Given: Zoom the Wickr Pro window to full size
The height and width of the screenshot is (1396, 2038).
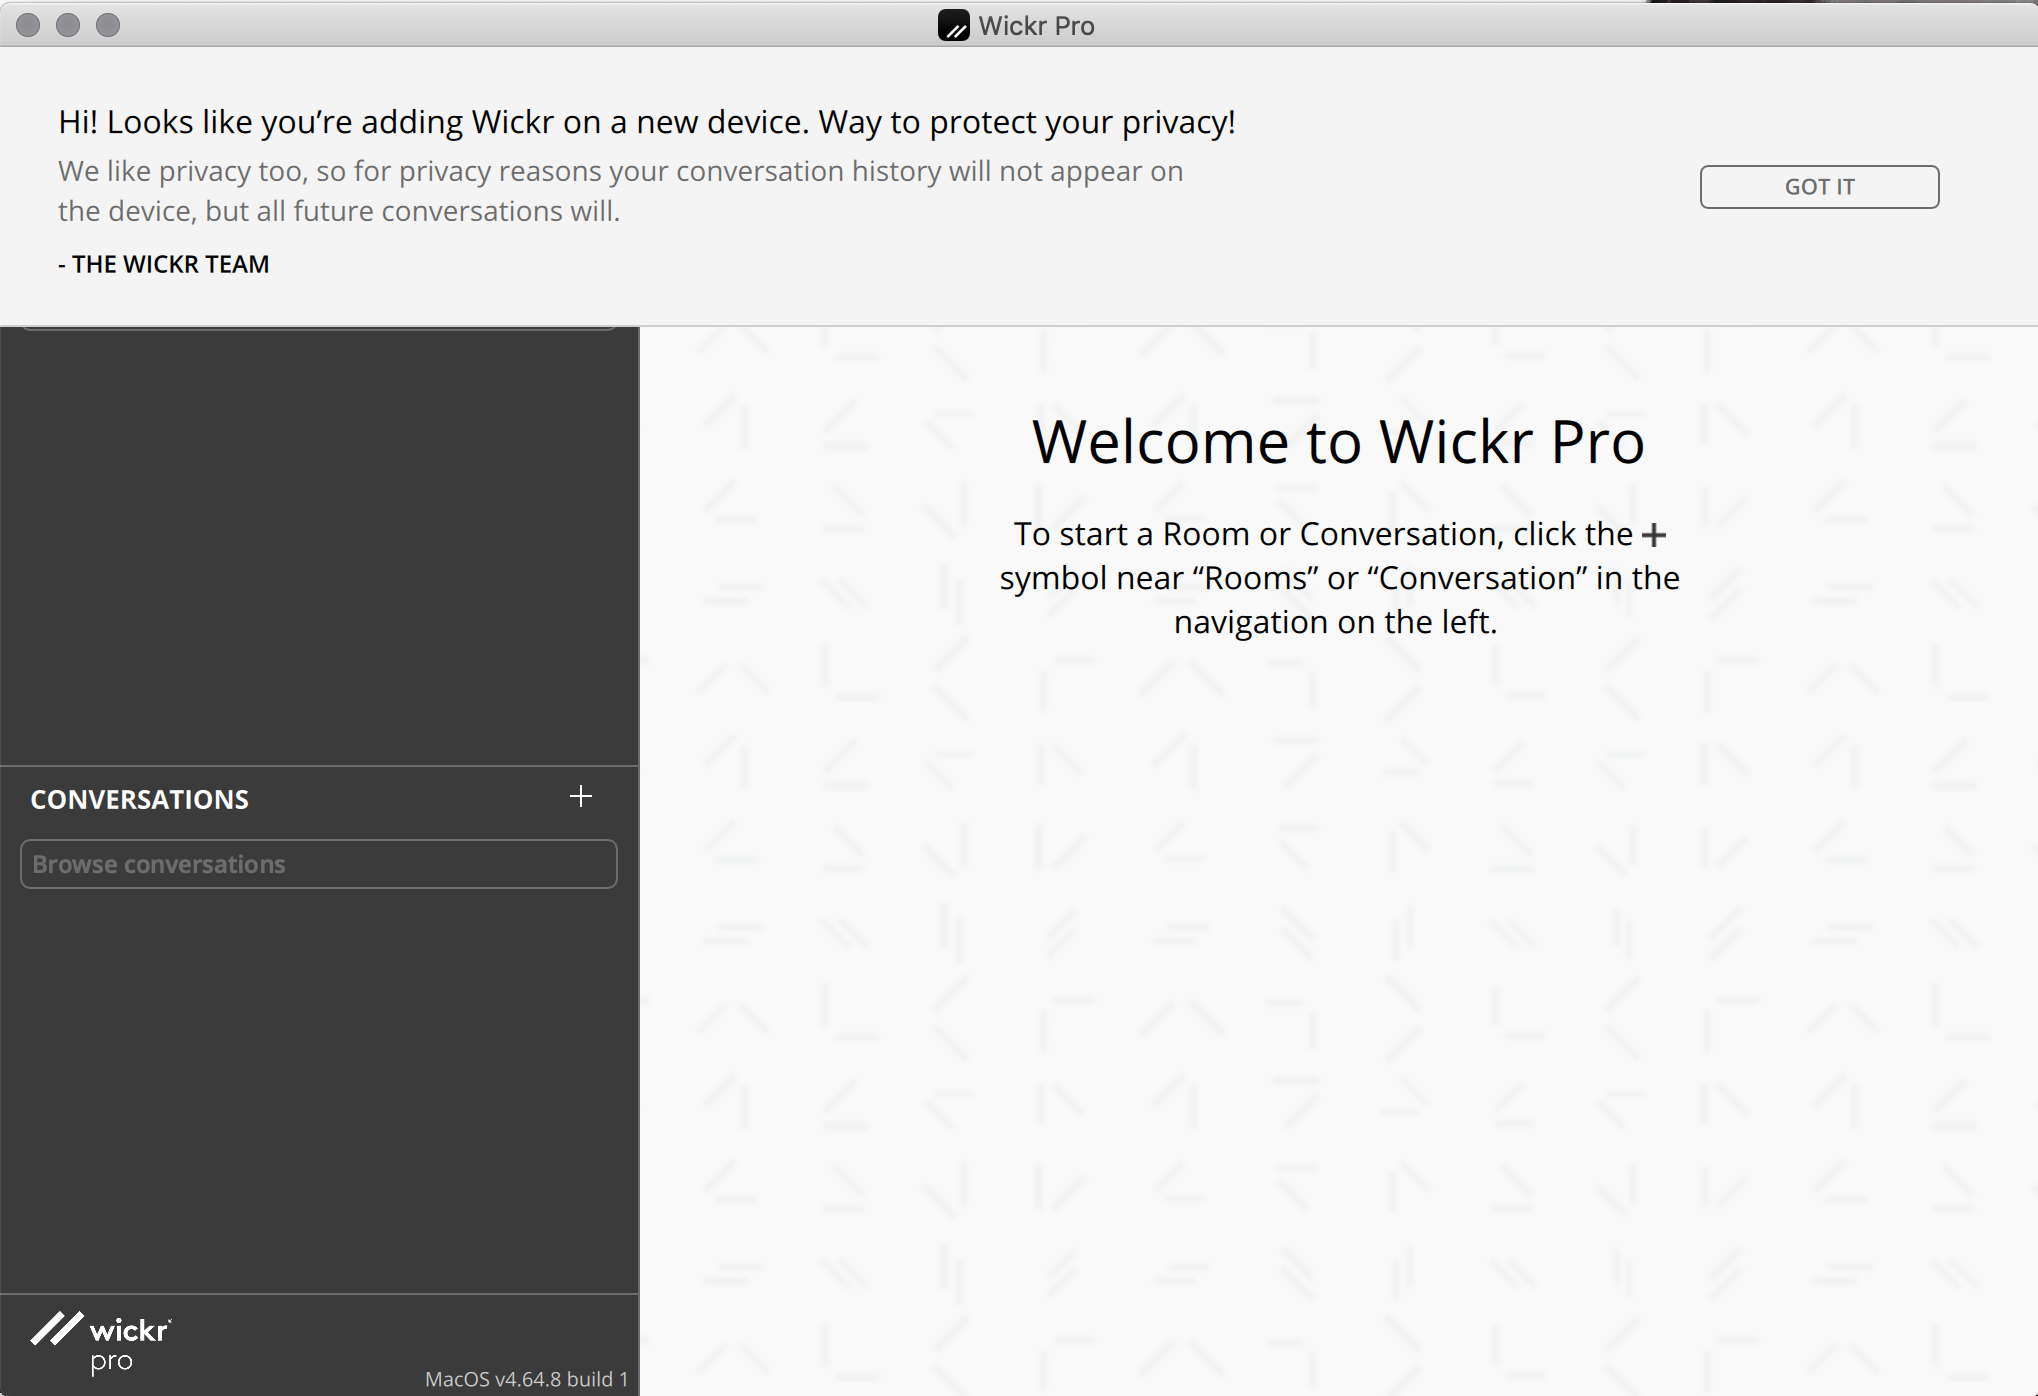Looking at the screenshot, I should (x=108, y=25).
